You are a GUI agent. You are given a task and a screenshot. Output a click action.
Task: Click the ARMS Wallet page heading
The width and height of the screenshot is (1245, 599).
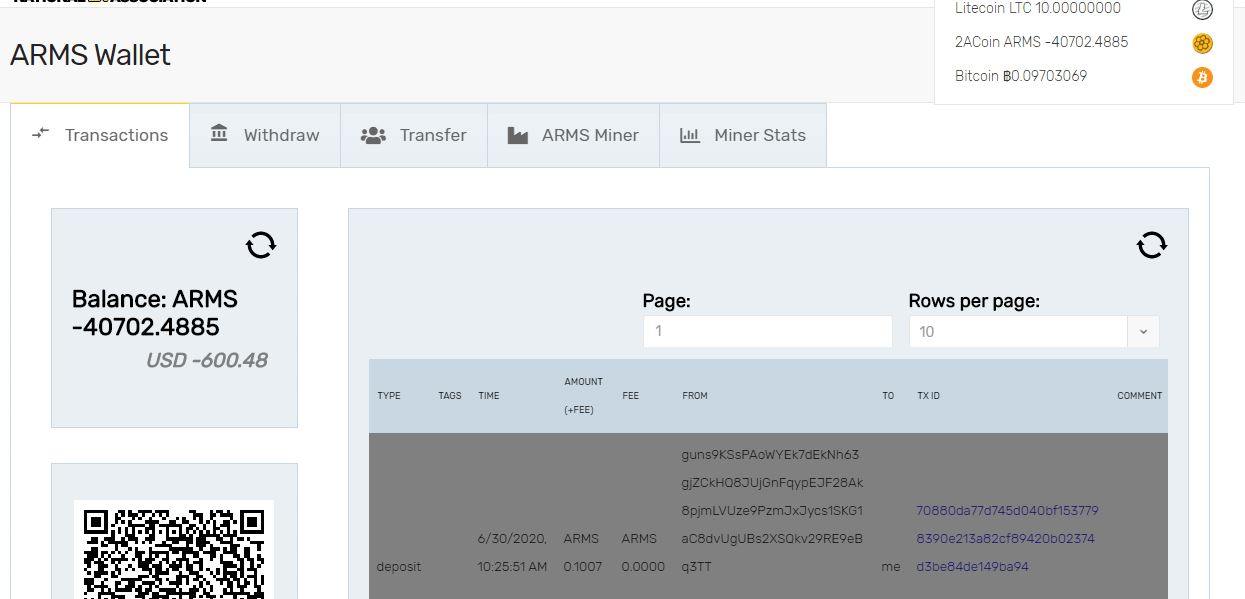91,55
